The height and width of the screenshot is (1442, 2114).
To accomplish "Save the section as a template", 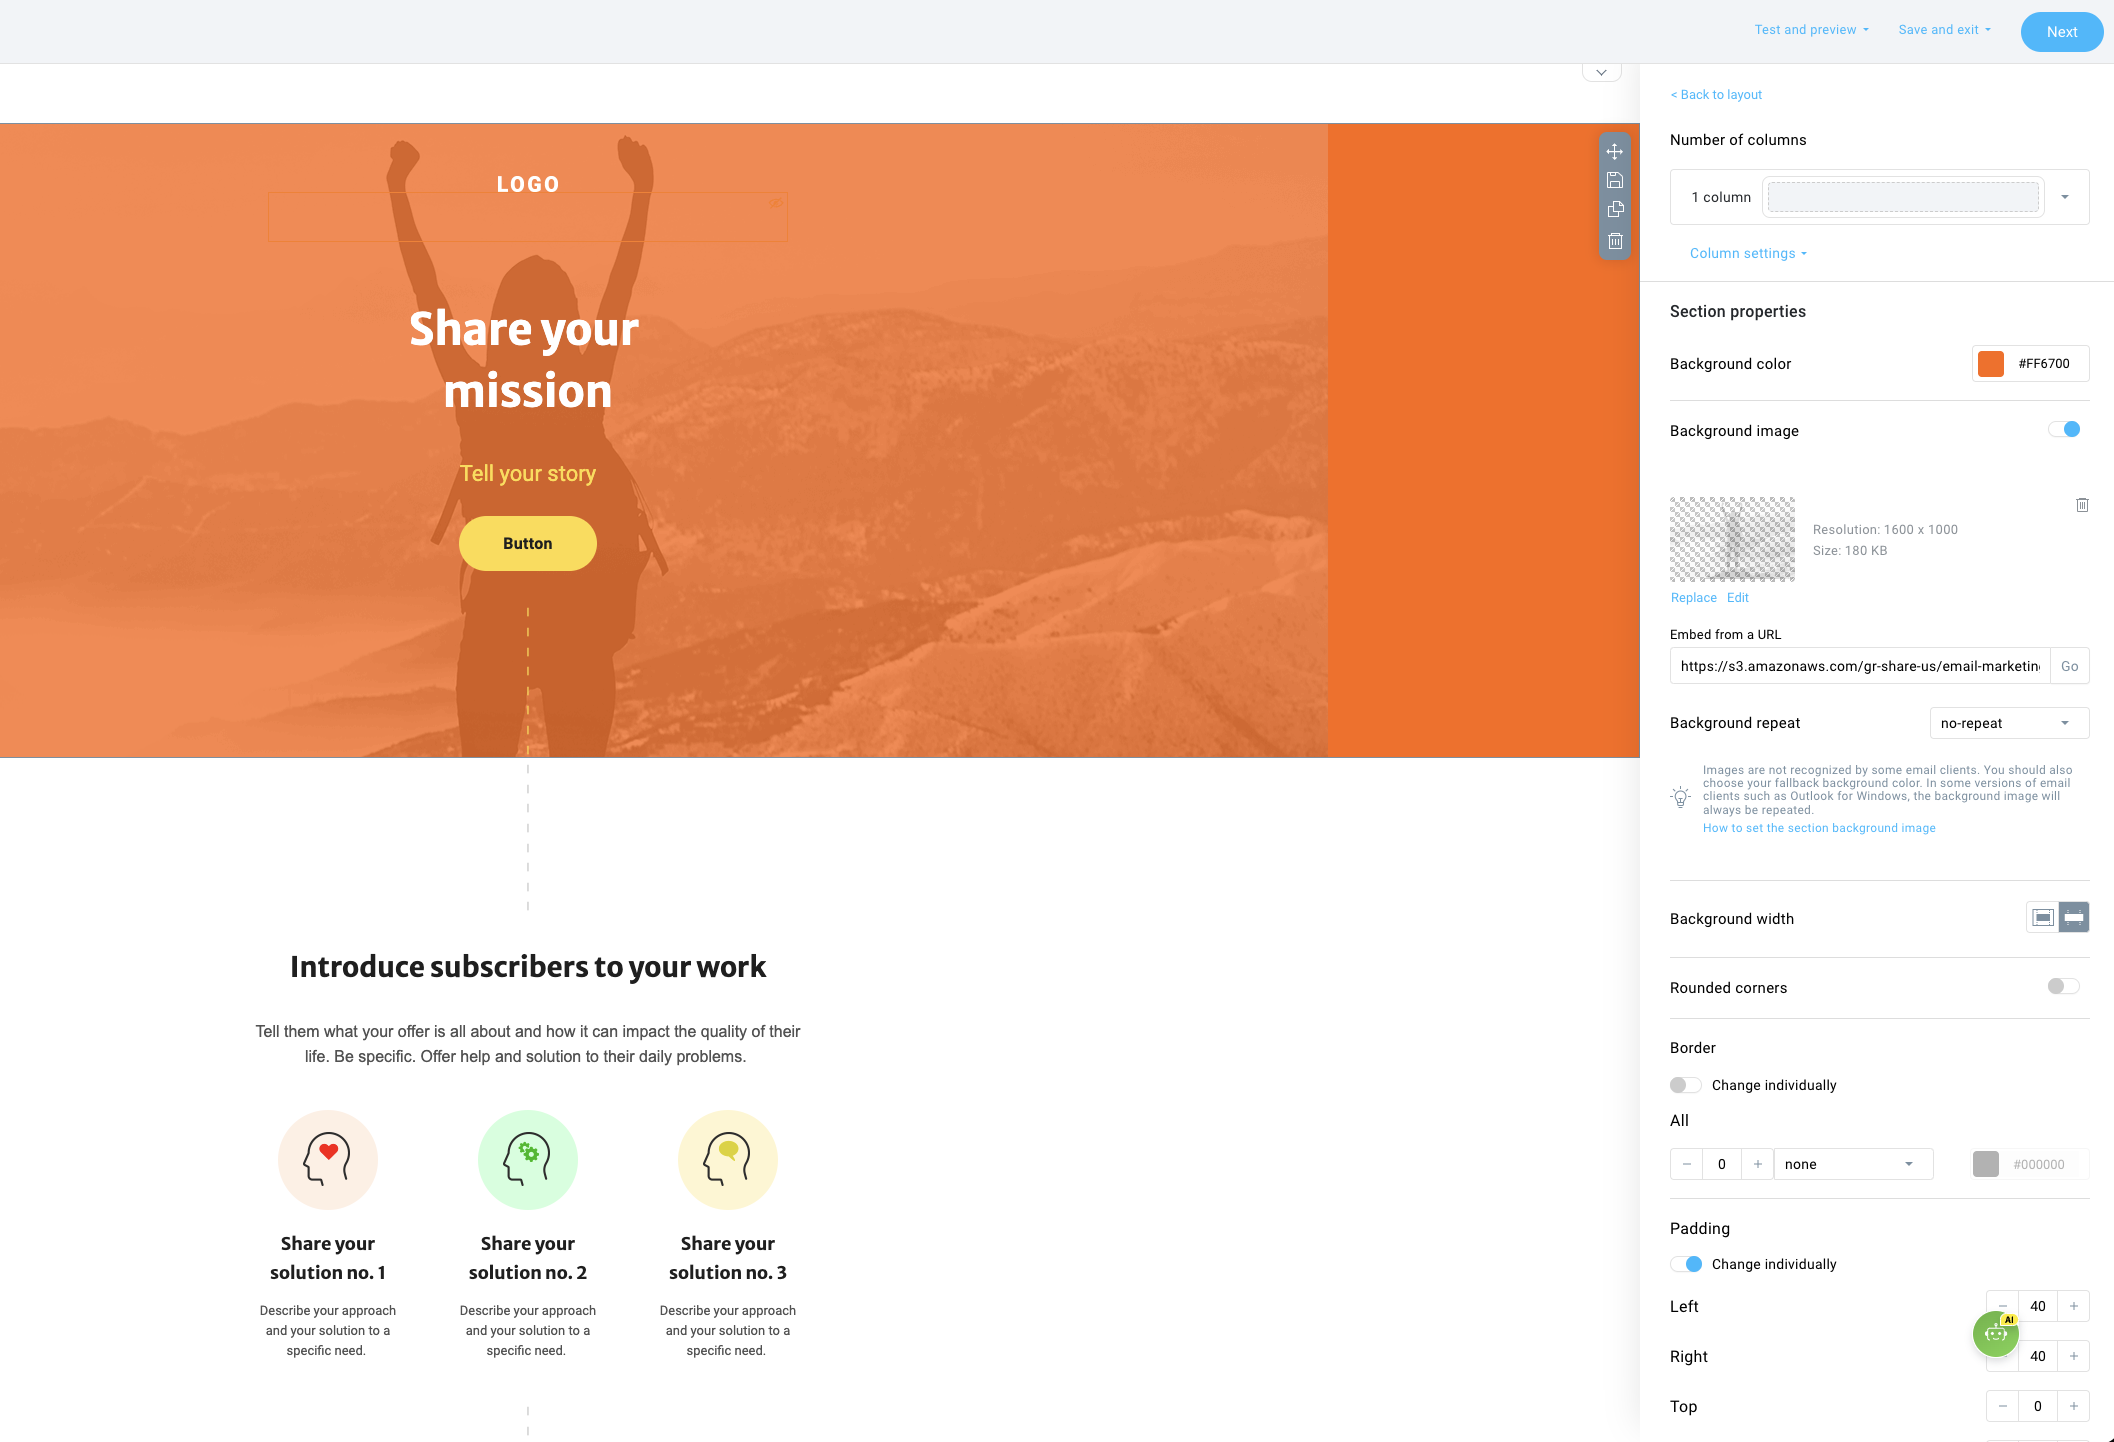I will point(1614,181).
